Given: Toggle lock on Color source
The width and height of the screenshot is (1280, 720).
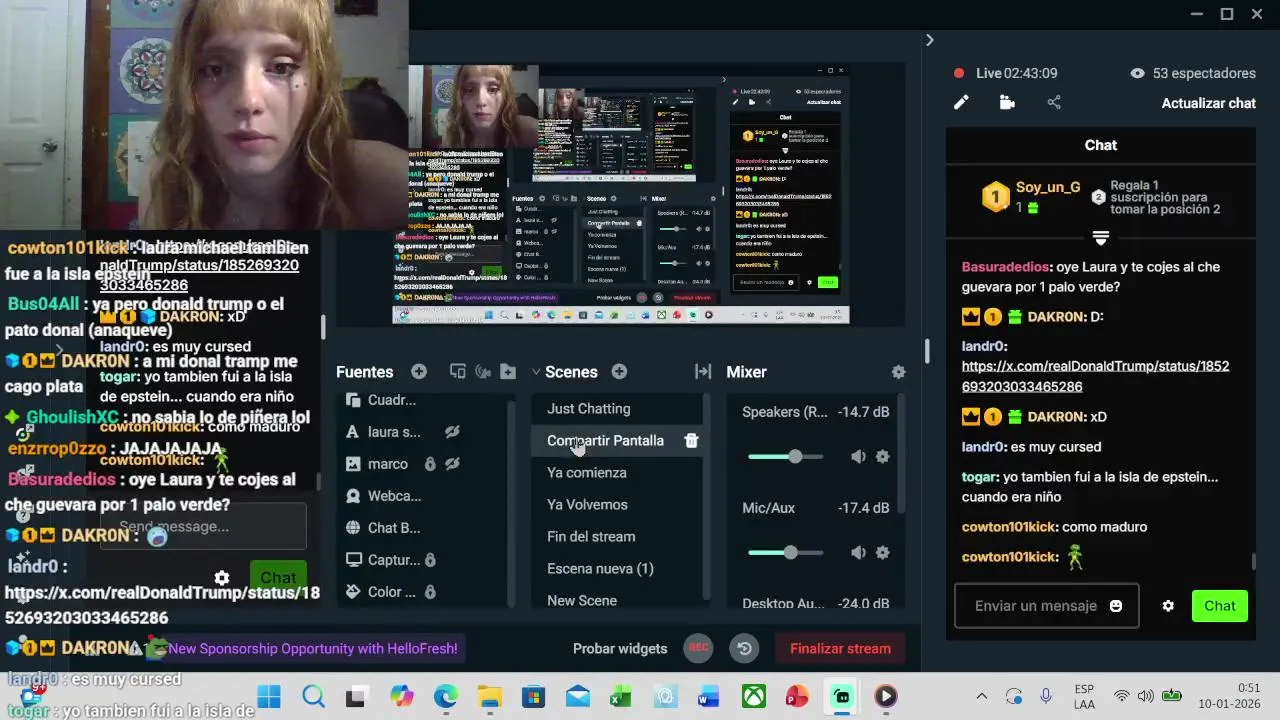Looking at the screenshot, I should point(430,592).
